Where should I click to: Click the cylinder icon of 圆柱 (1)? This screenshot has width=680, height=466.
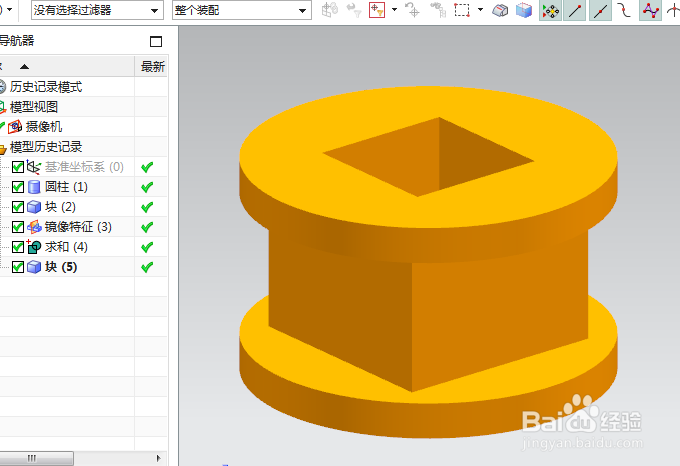tap(34, 187)
